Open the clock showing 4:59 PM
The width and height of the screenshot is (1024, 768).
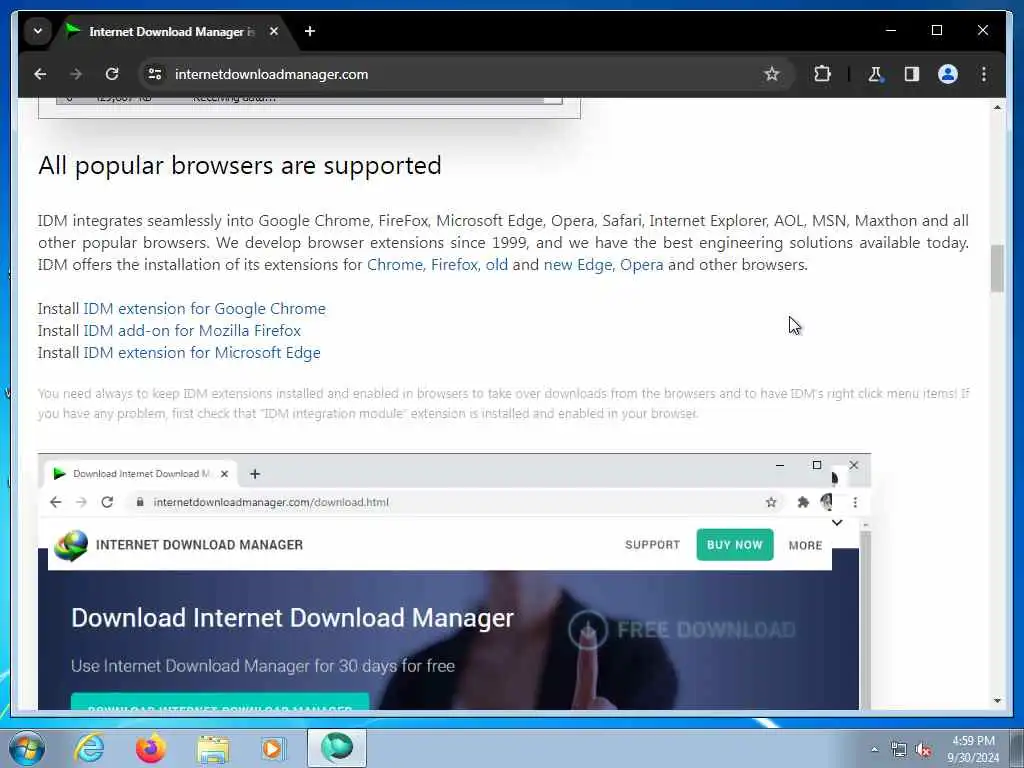[x=973, y=749]
